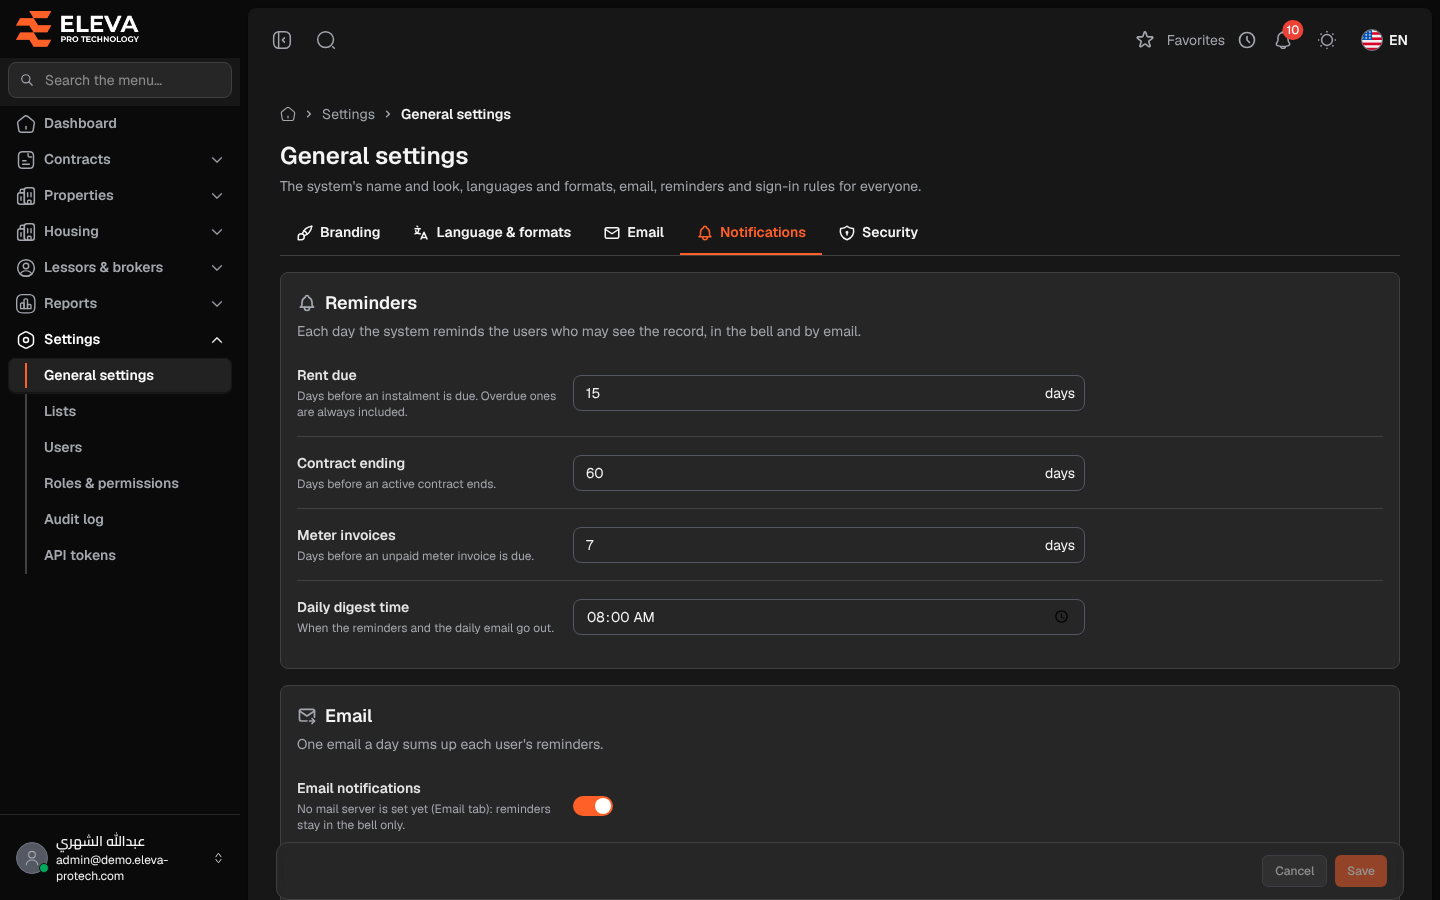Switch to the Email tab
The height and width of the screenshot is (900, 1440).
pos(634,233)
